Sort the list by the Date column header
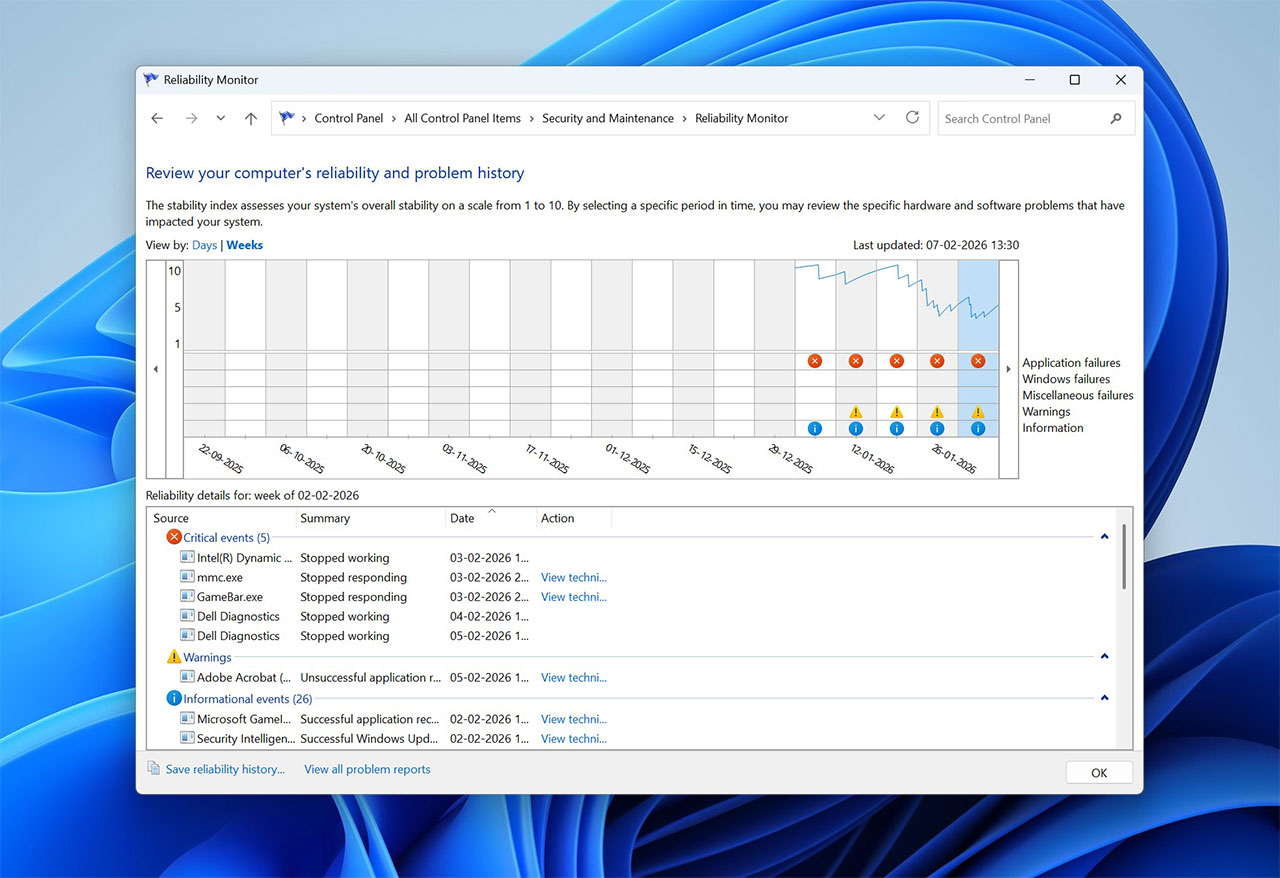 pos(463,518)
